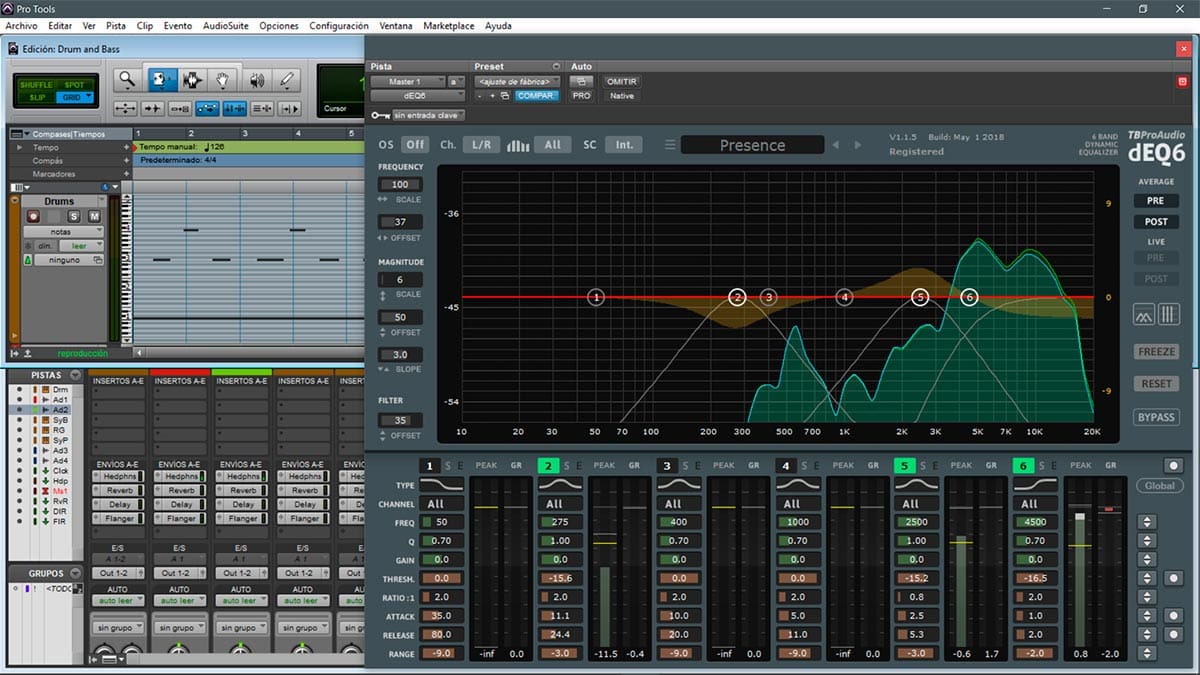Open ajuste de fábrica preset dropdown

tap(517, 82)
